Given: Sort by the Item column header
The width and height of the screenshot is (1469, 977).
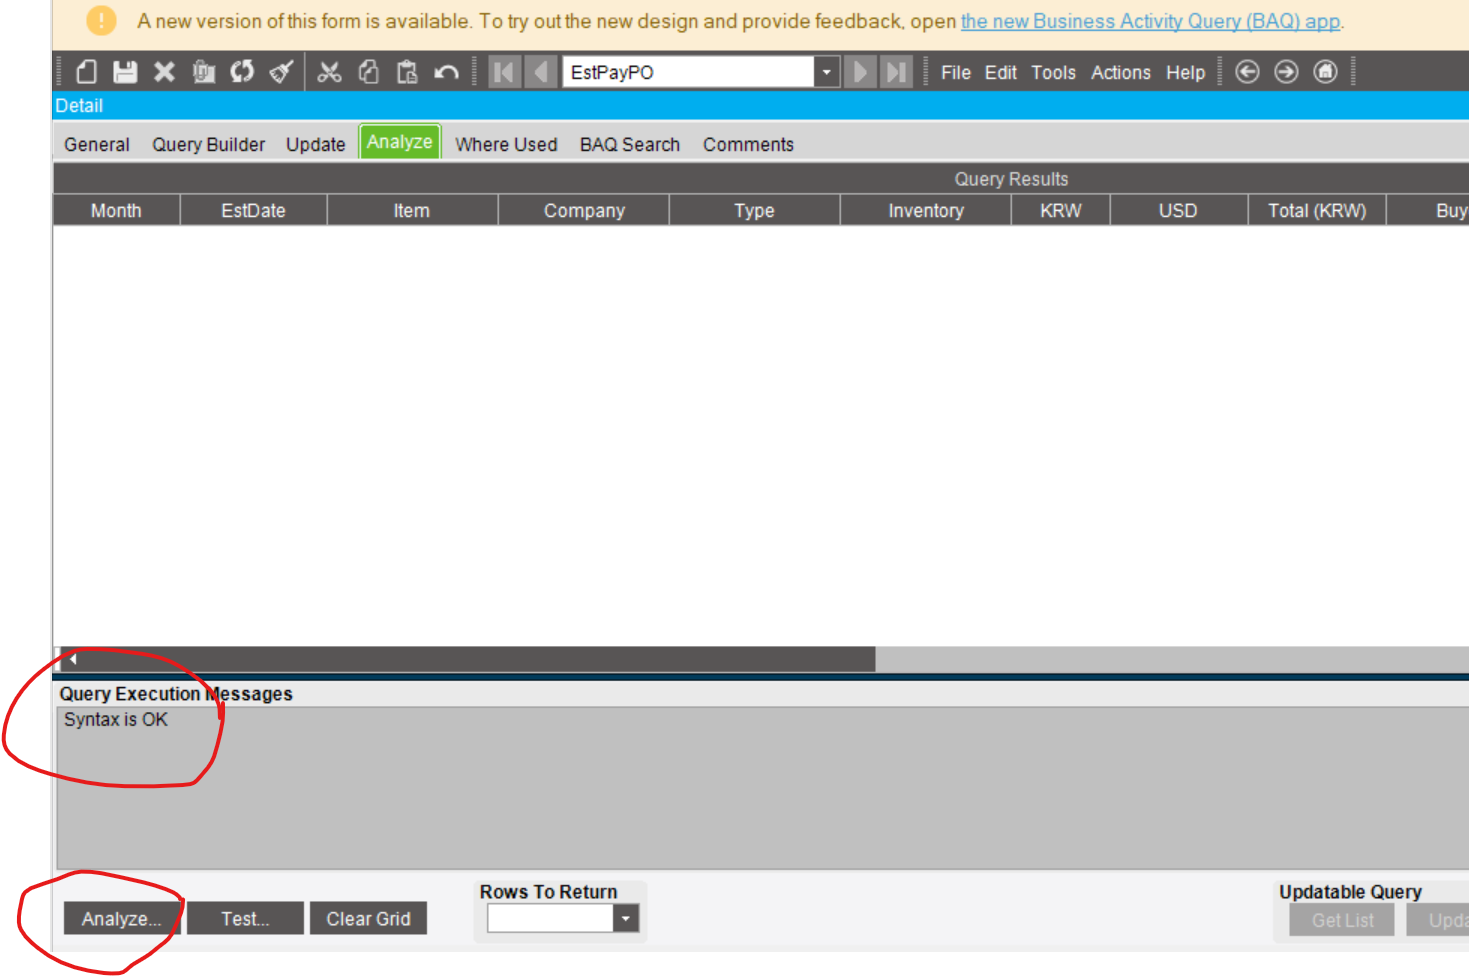Looking at the screenshot, I should click(411, 211).
